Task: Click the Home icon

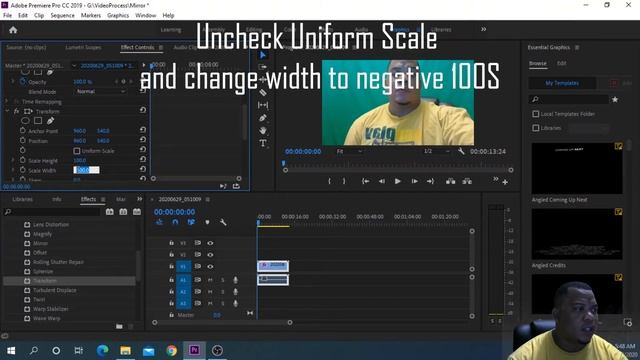Action: (x=13, y=30)
